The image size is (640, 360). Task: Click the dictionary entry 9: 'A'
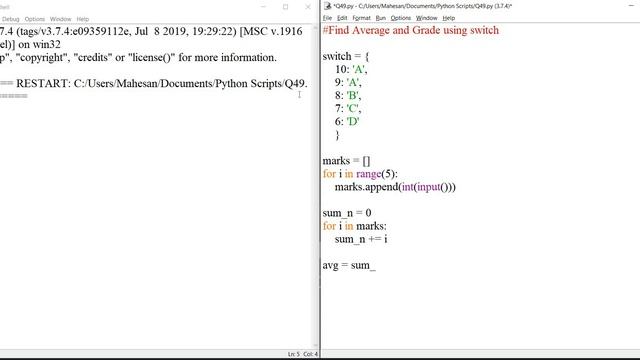348,82
